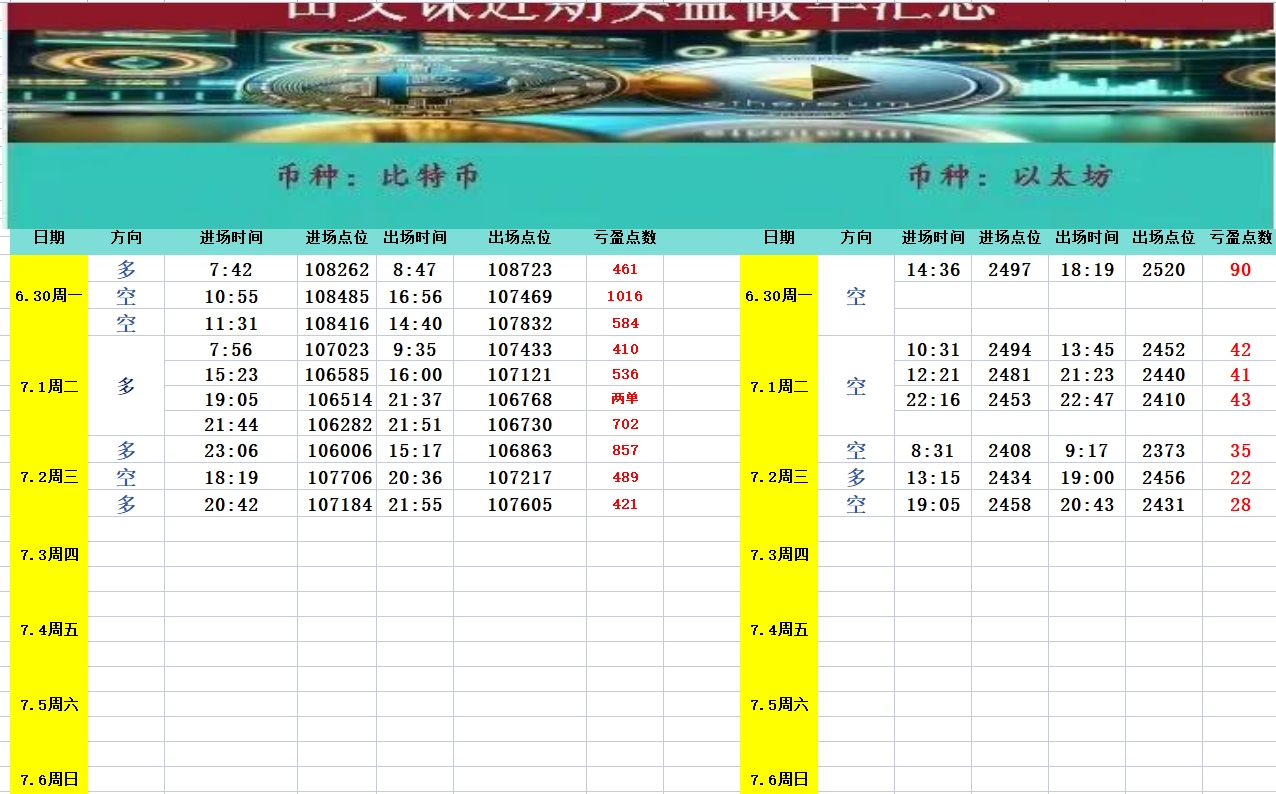This screenshot has height=794, width=1276.
Task: Click the 7.6周日 date cell for Ethereum
Action: pos(778,778)
